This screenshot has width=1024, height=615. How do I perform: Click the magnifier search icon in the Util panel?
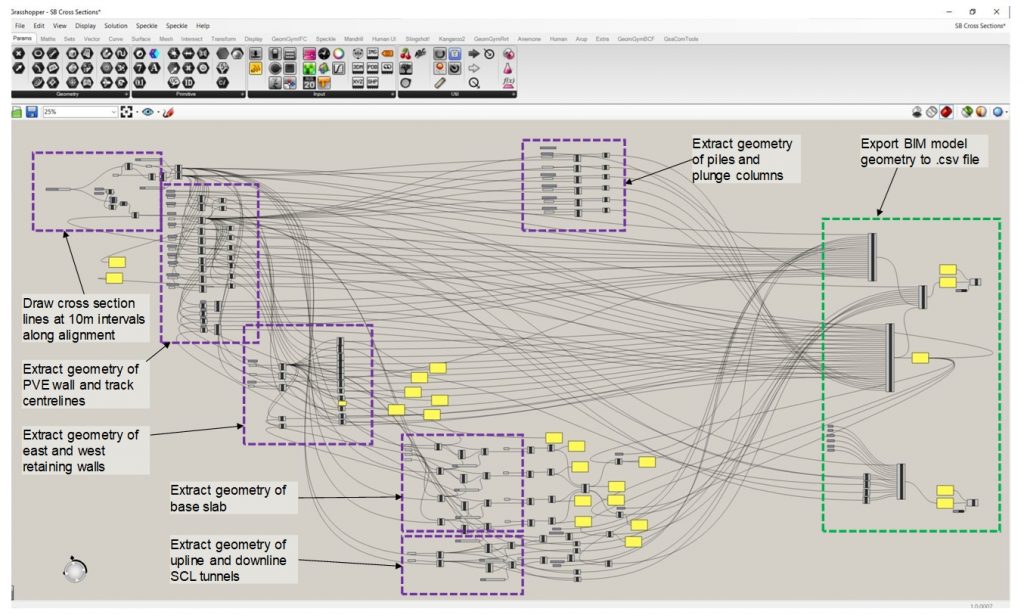pyautogui.click(x=475, y=82)
